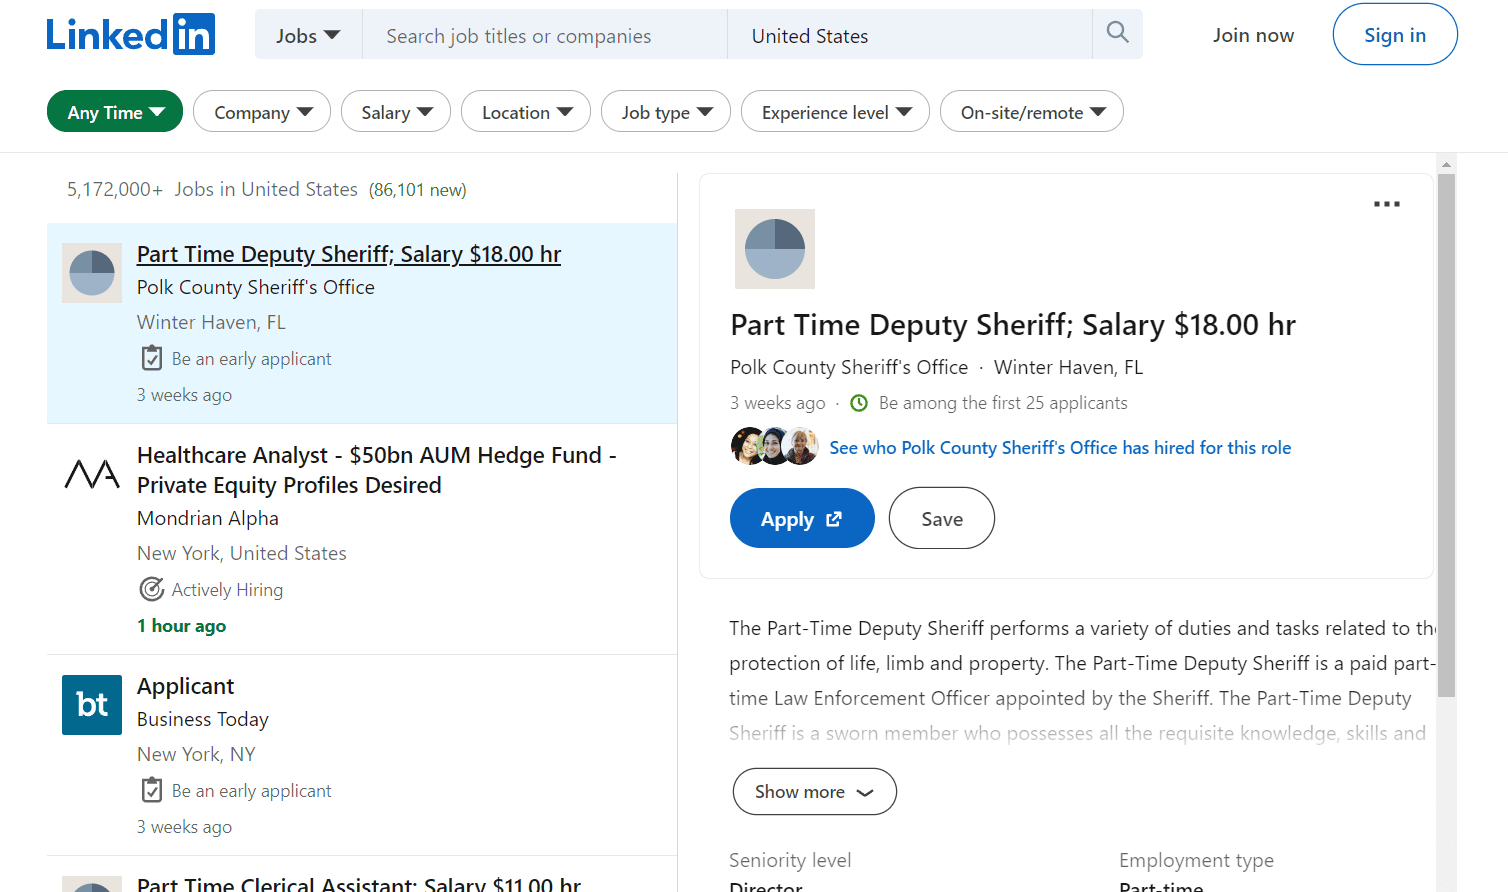Click early applicant clipboard icon under Polk County
This screenshot has width=1508, height=892.
click(151, 358)
